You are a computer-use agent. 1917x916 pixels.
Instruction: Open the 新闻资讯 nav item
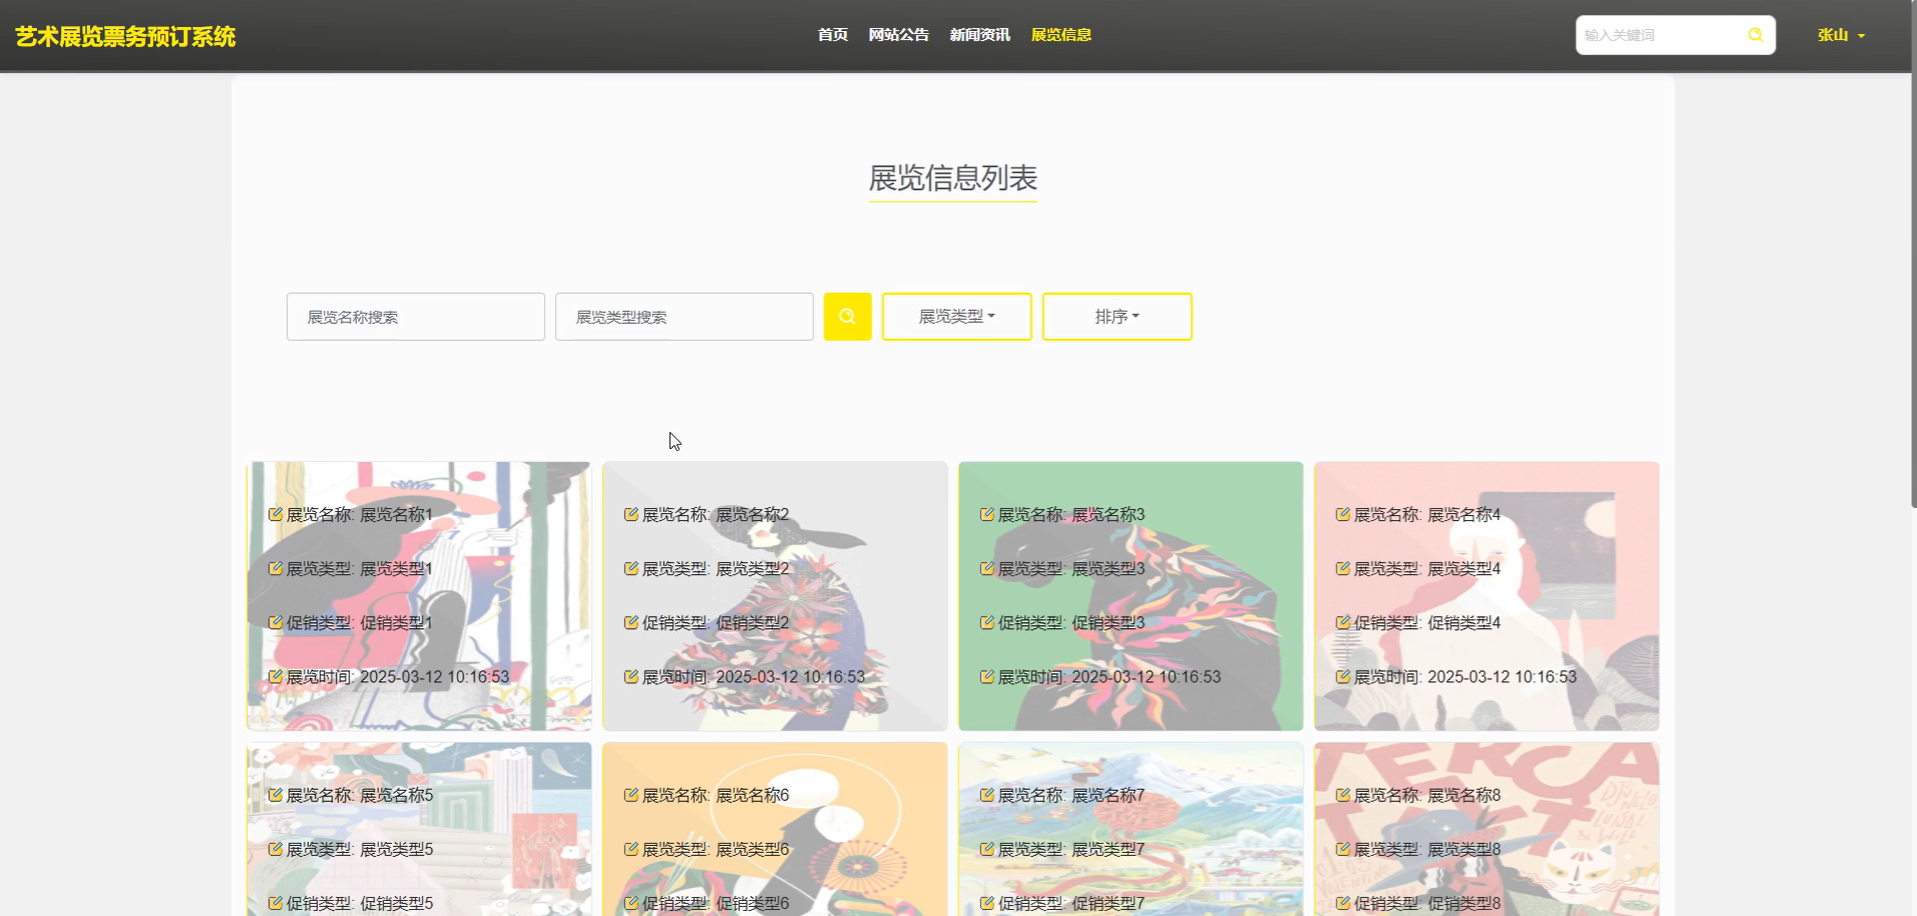pos(980,35)
